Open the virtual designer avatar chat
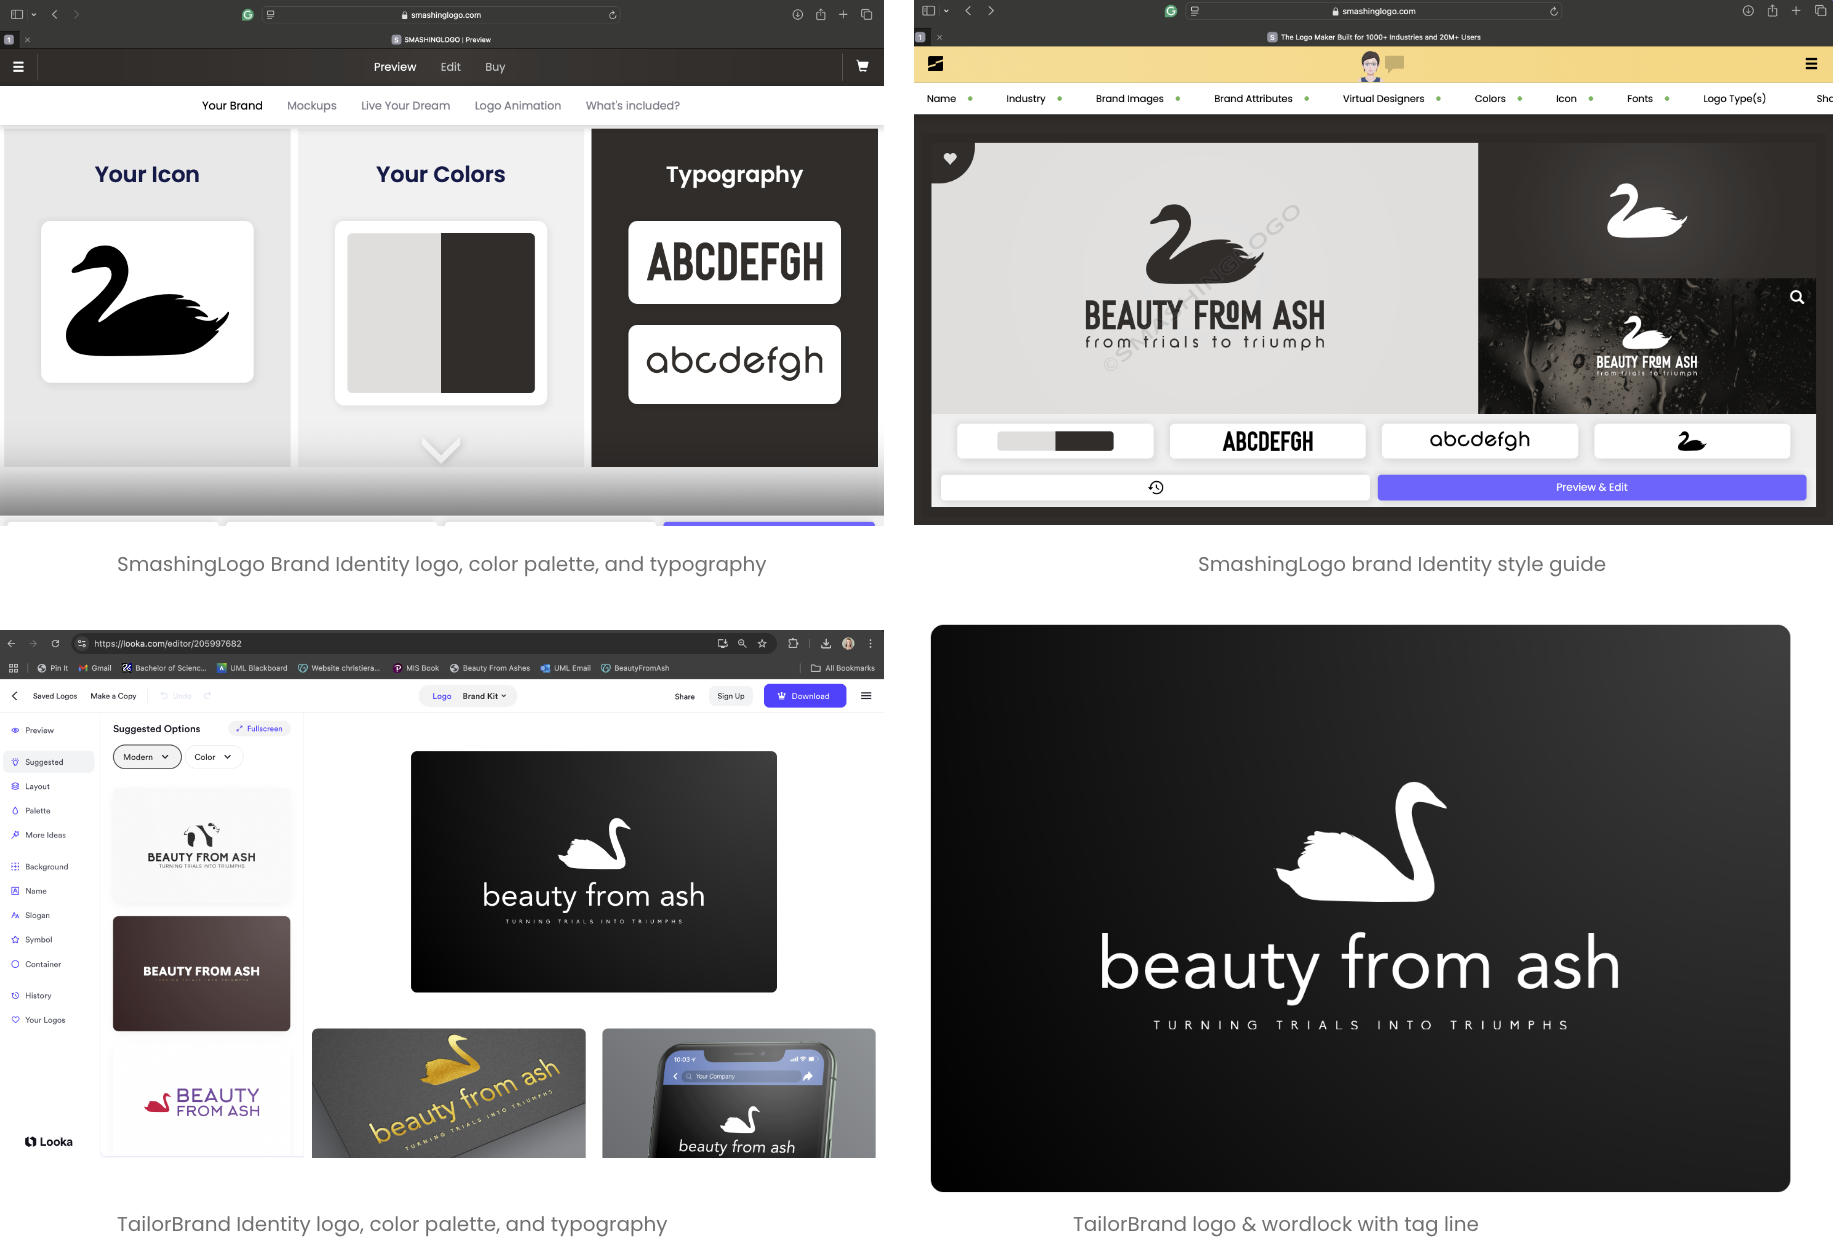The width and height of the screenshot is (1833, 1238). click(x=1371, y=65)
